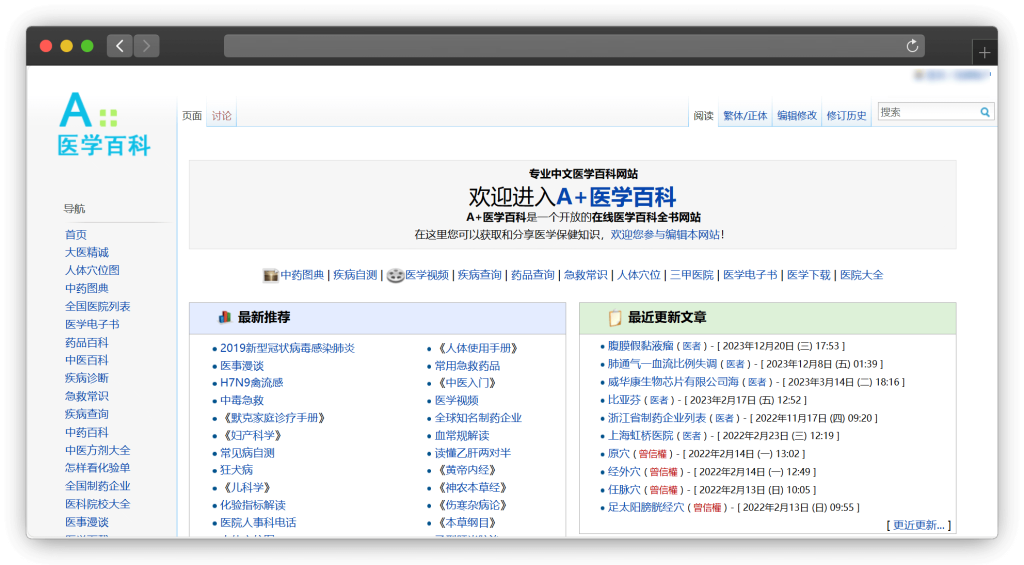Image resolution: width=1024 pixels, height=565 pixels.
Task: Open 药品百科 sidebar link
Action: click(87, 342)
